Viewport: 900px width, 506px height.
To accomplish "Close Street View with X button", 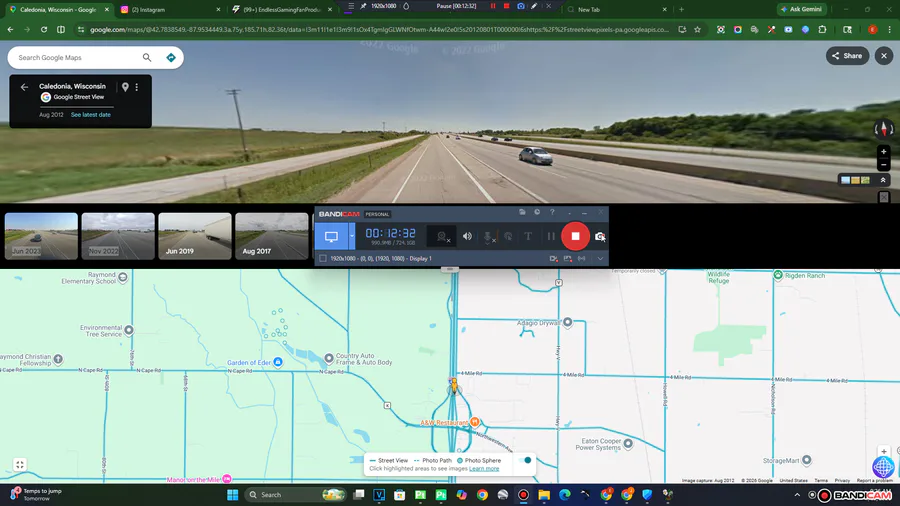I will [884, 56].
